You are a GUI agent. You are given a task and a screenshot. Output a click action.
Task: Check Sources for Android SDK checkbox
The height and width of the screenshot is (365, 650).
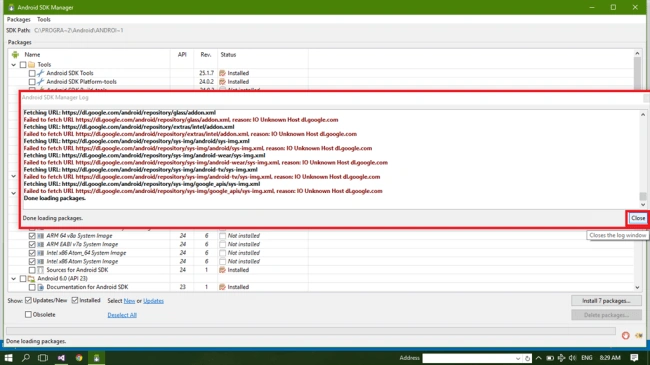[x=32, y=270]
